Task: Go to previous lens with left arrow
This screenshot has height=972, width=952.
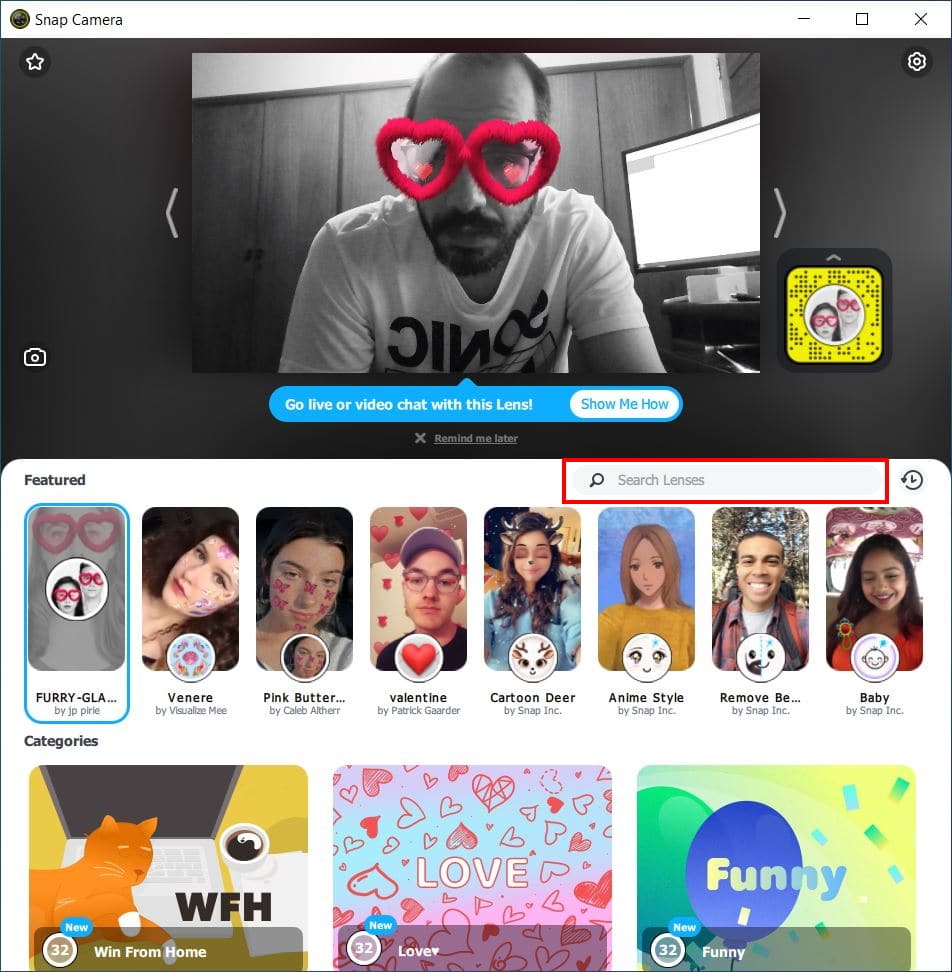Action: point(172,213)
